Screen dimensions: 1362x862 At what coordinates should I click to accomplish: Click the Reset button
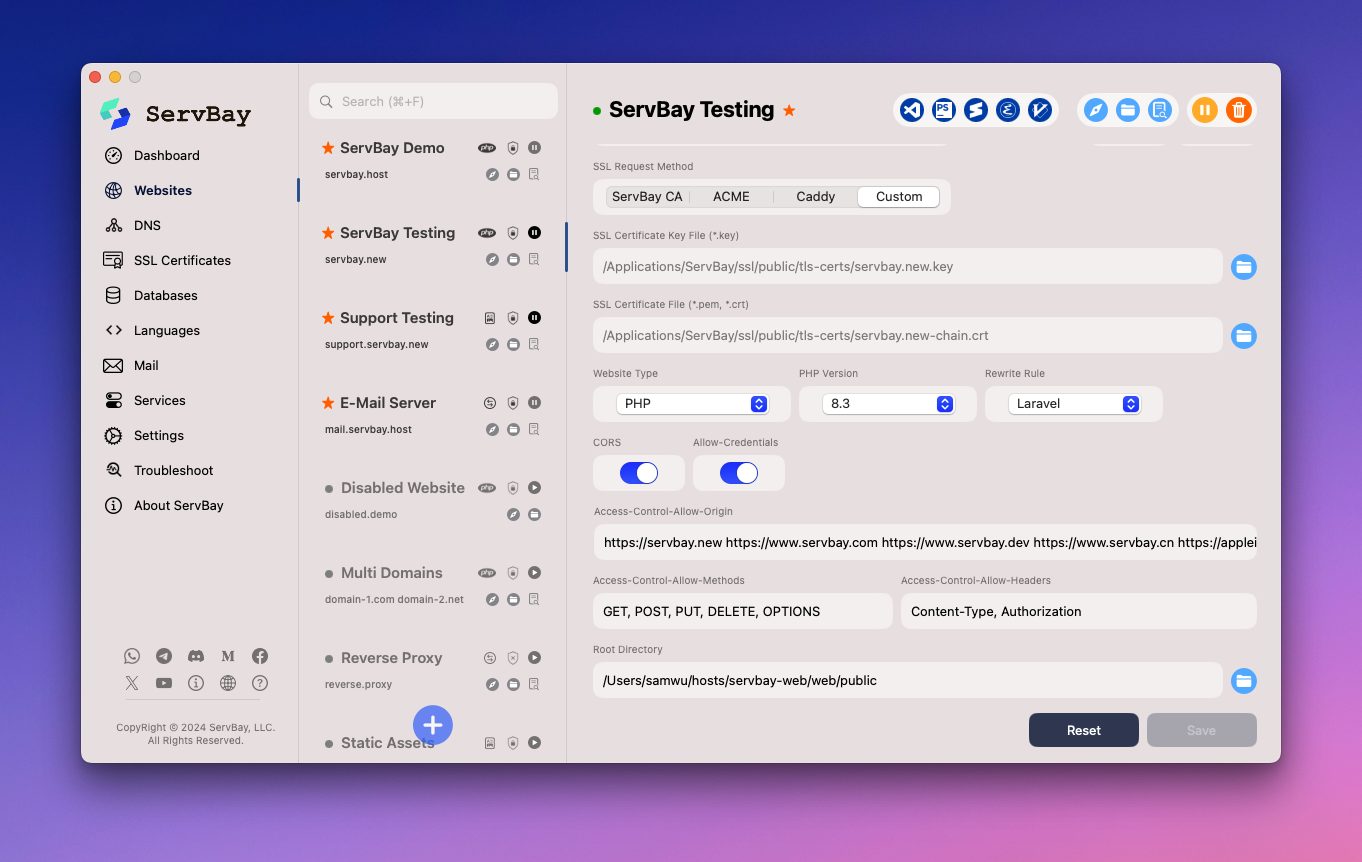[x=1083, y=730]
